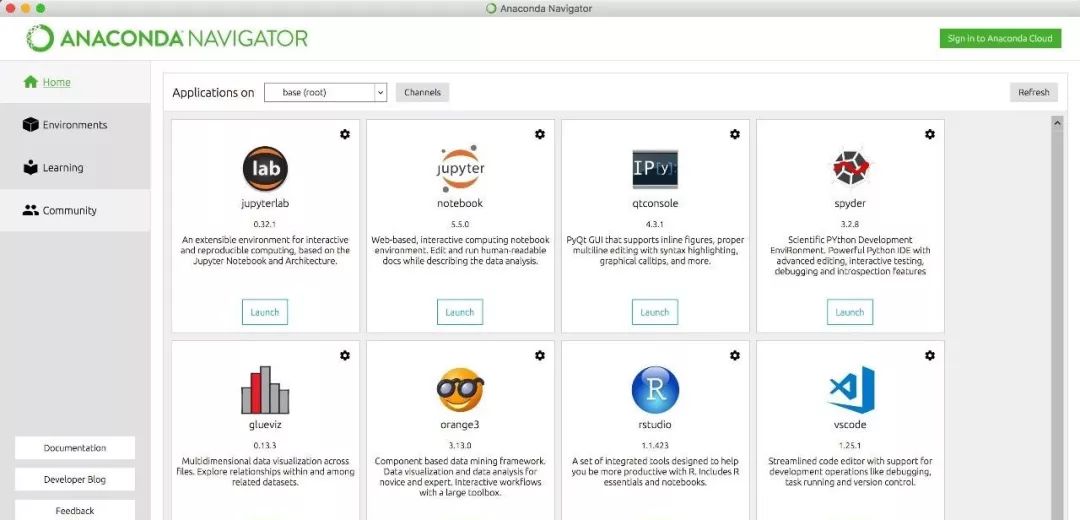This screenshot has height=520, width=1080.
Task: Open the base (root) environment dropdown
Action: coord(325,92)
